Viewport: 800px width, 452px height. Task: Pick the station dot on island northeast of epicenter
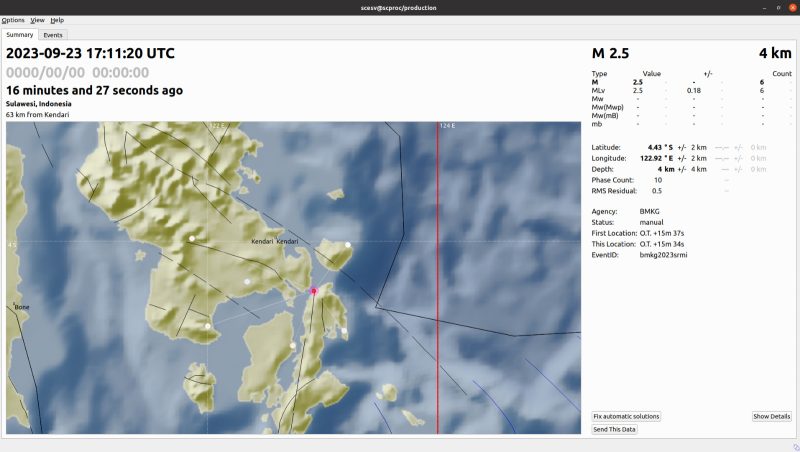point(348,244)
